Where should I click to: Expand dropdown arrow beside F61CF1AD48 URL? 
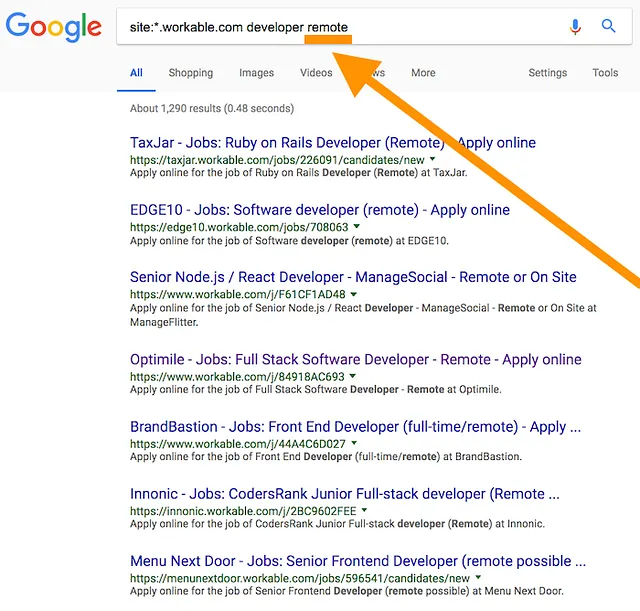click(354, 294)
